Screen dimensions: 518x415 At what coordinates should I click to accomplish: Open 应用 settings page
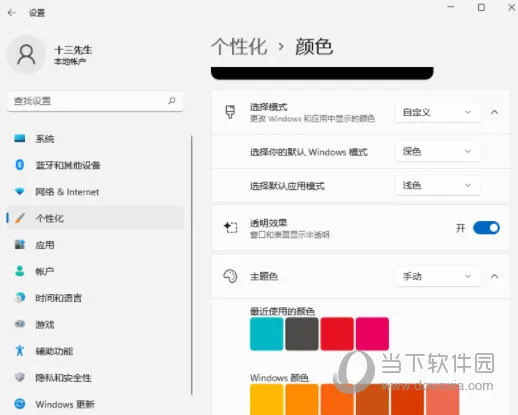pos(95,245)
